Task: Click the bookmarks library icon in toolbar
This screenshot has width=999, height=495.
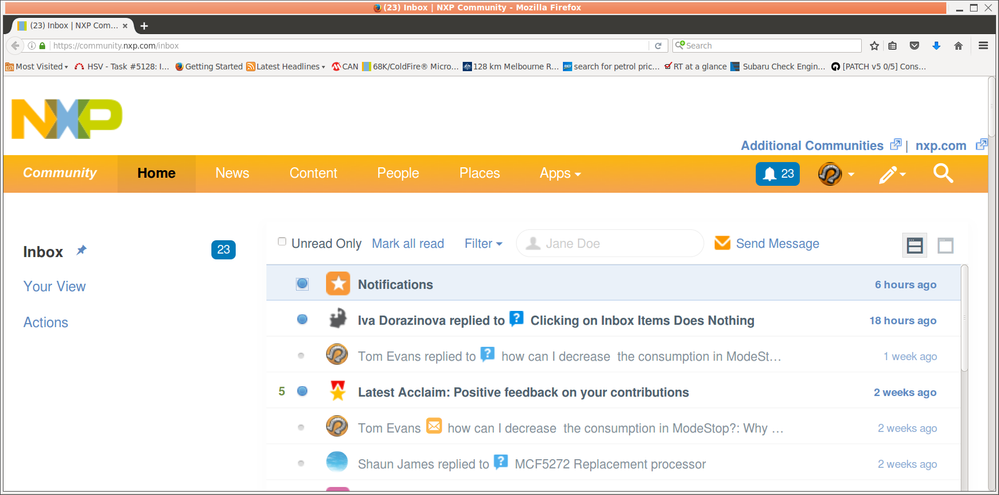Action: (893, 46)
